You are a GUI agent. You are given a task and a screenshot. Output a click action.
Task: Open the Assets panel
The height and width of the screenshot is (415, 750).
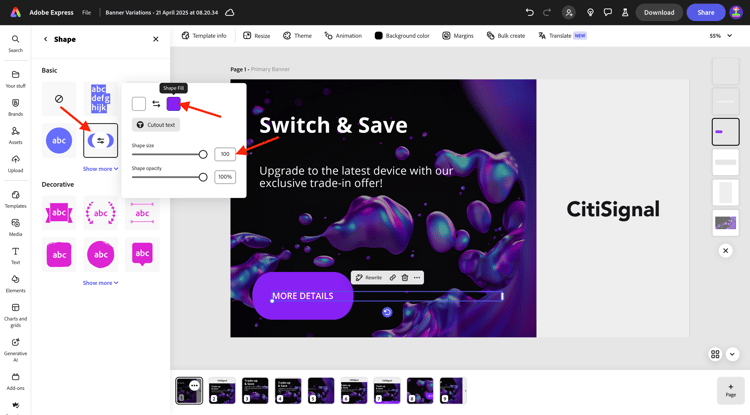click(x=15, y=135)
